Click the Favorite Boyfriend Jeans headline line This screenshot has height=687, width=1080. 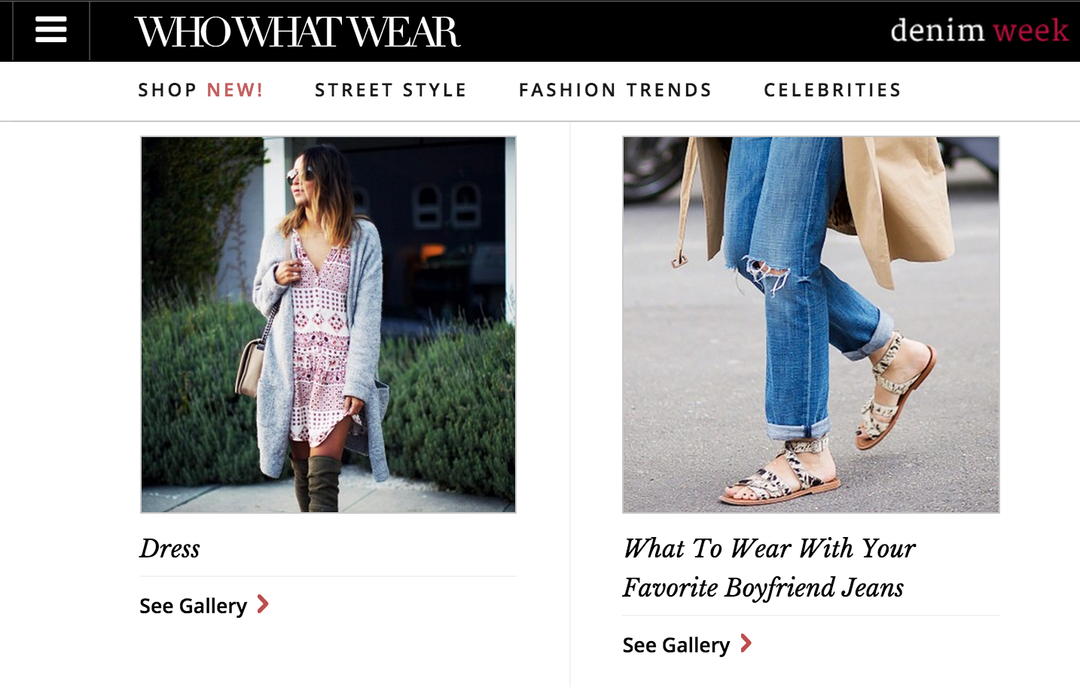(763, 588)
